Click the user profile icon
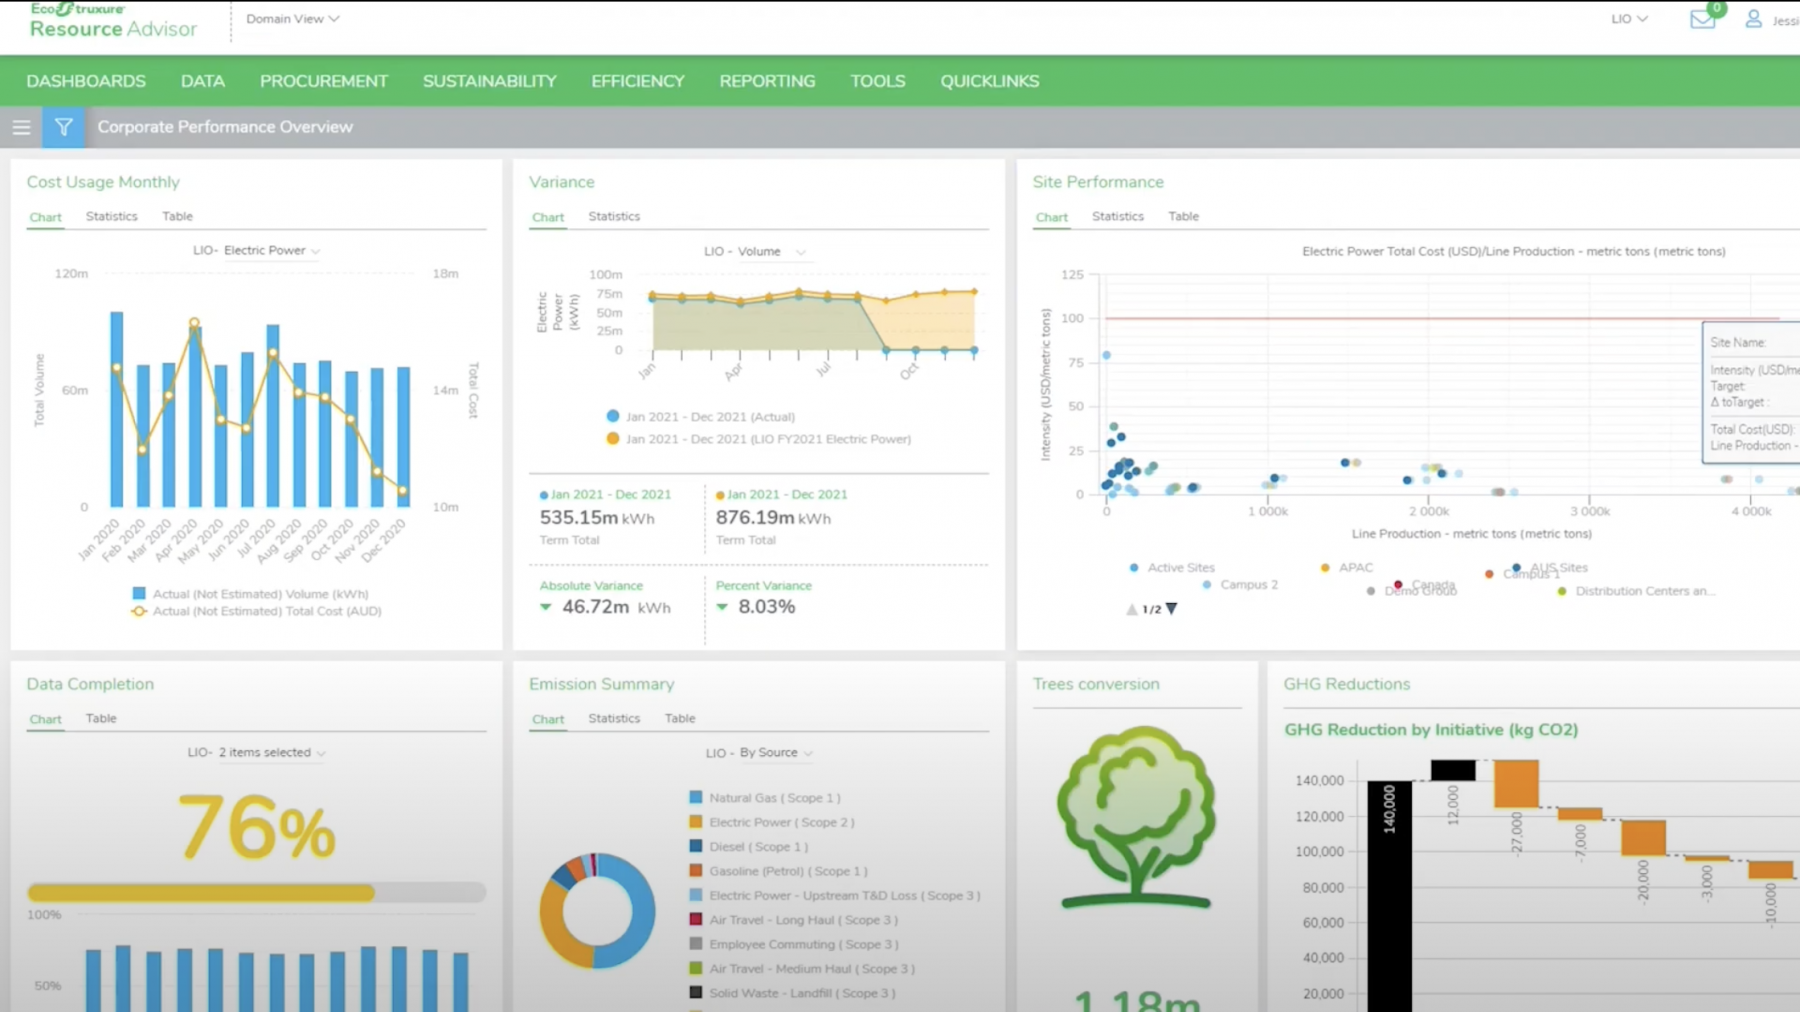The width and height of the screenshot is (1800, 1012). pos(1753,19)
